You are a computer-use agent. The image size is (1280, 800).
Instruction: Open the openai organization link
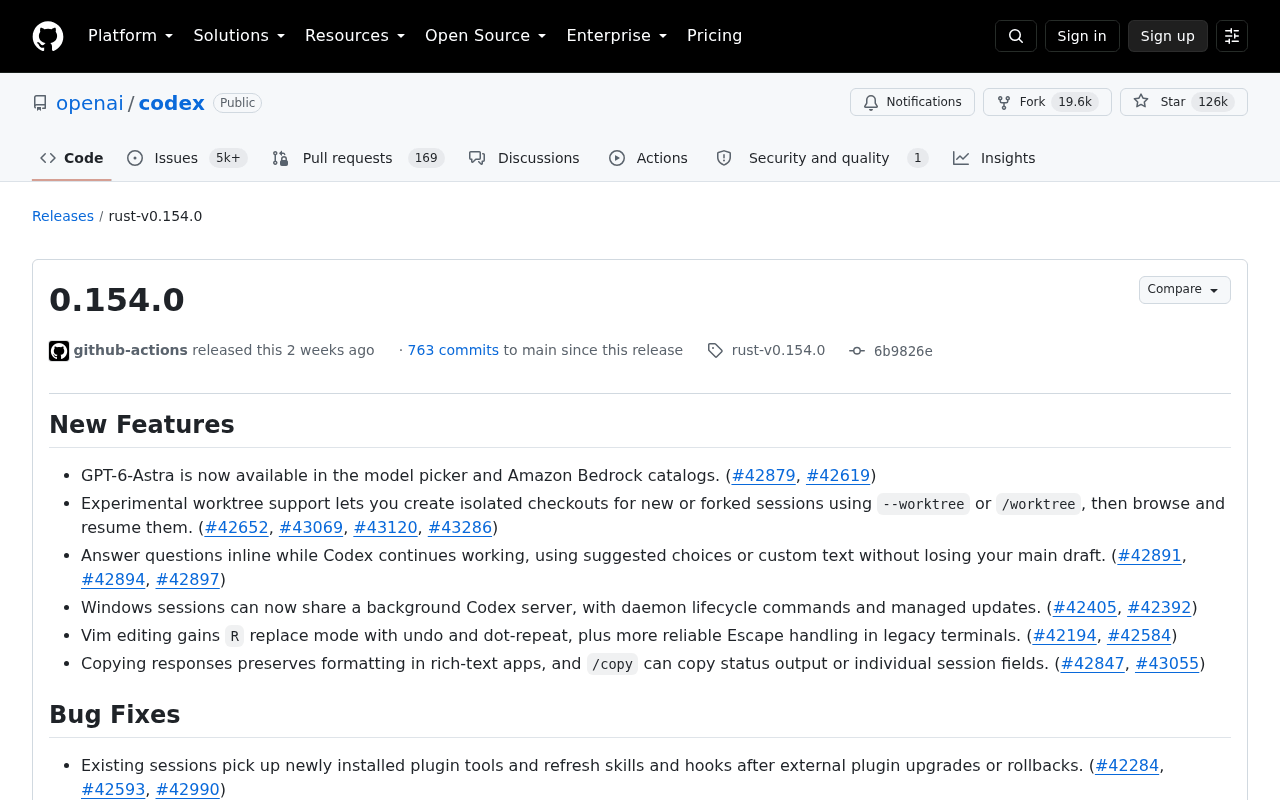(90, 103)
